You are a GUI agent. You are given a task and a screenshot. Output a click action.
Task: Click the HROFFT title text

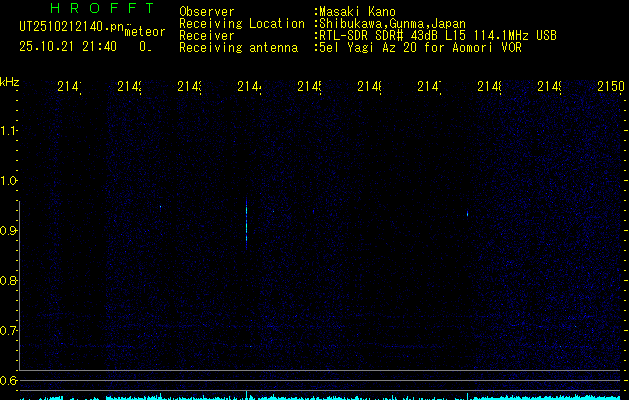[103, 8]
